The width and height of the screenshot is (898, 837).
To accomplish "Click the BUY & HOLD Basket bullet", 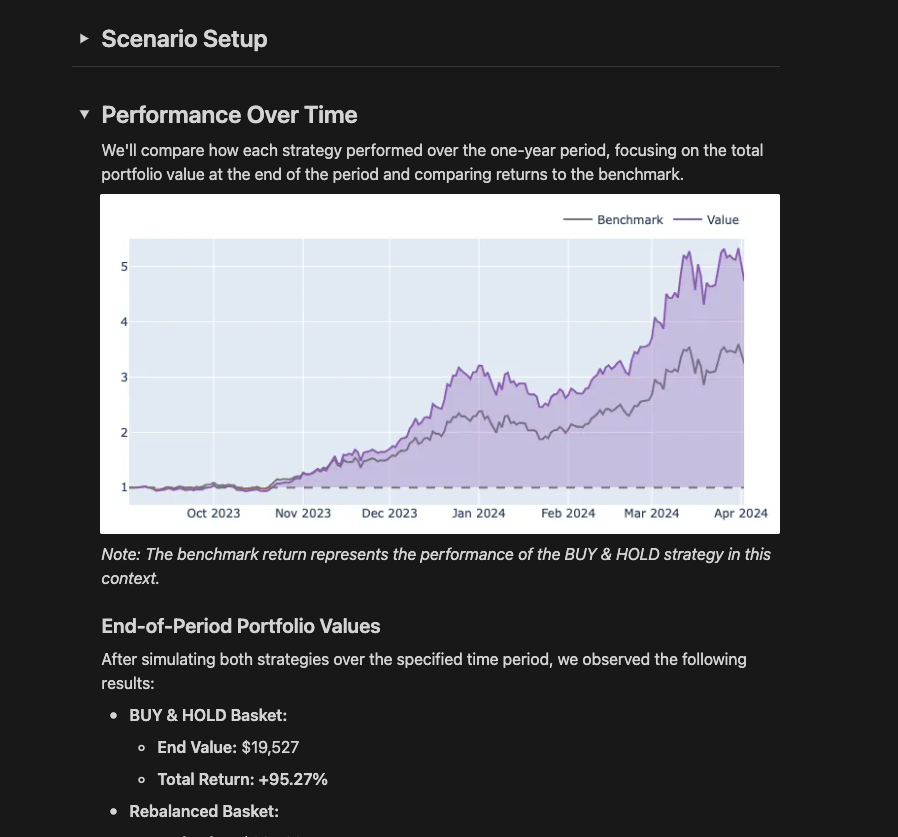I will [x=208, y=715].
